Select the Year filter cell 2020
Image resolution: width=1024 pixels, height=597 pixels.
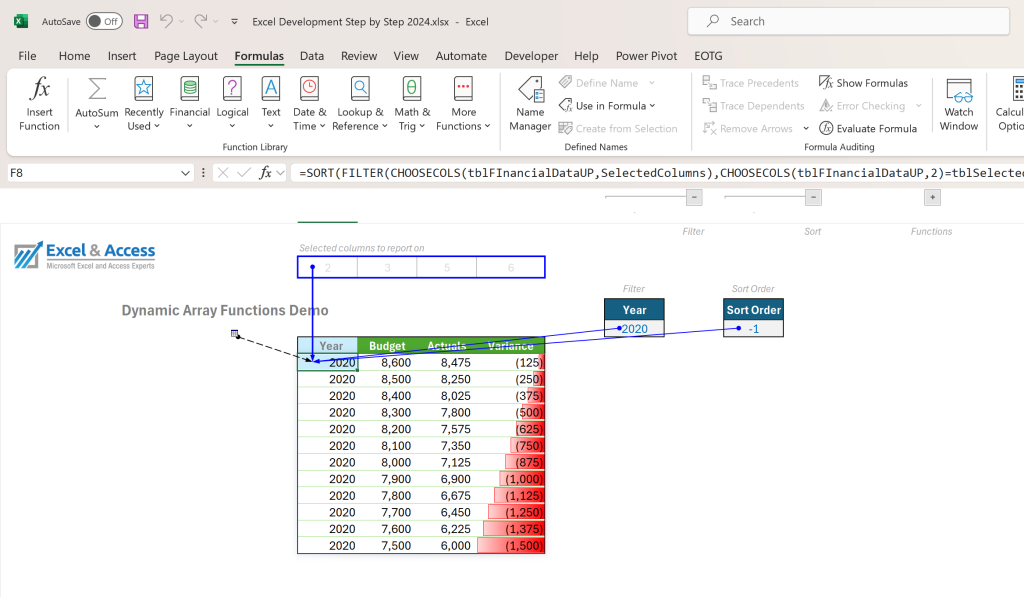point(634,329)
